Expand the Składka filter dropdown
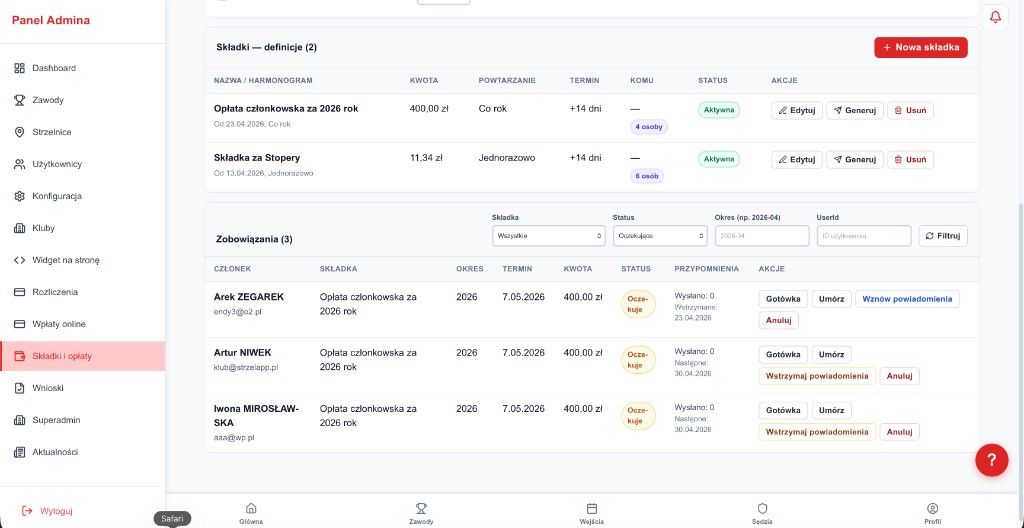The width and height of the screenshot is (1024, 528). [x=548, y=236]
